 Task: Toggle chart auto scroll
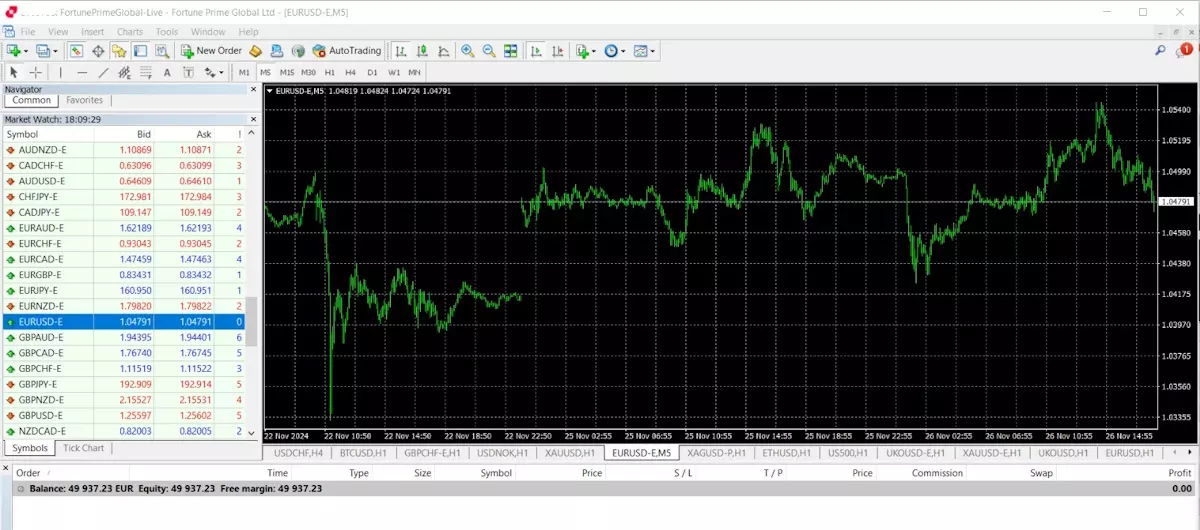537,51
